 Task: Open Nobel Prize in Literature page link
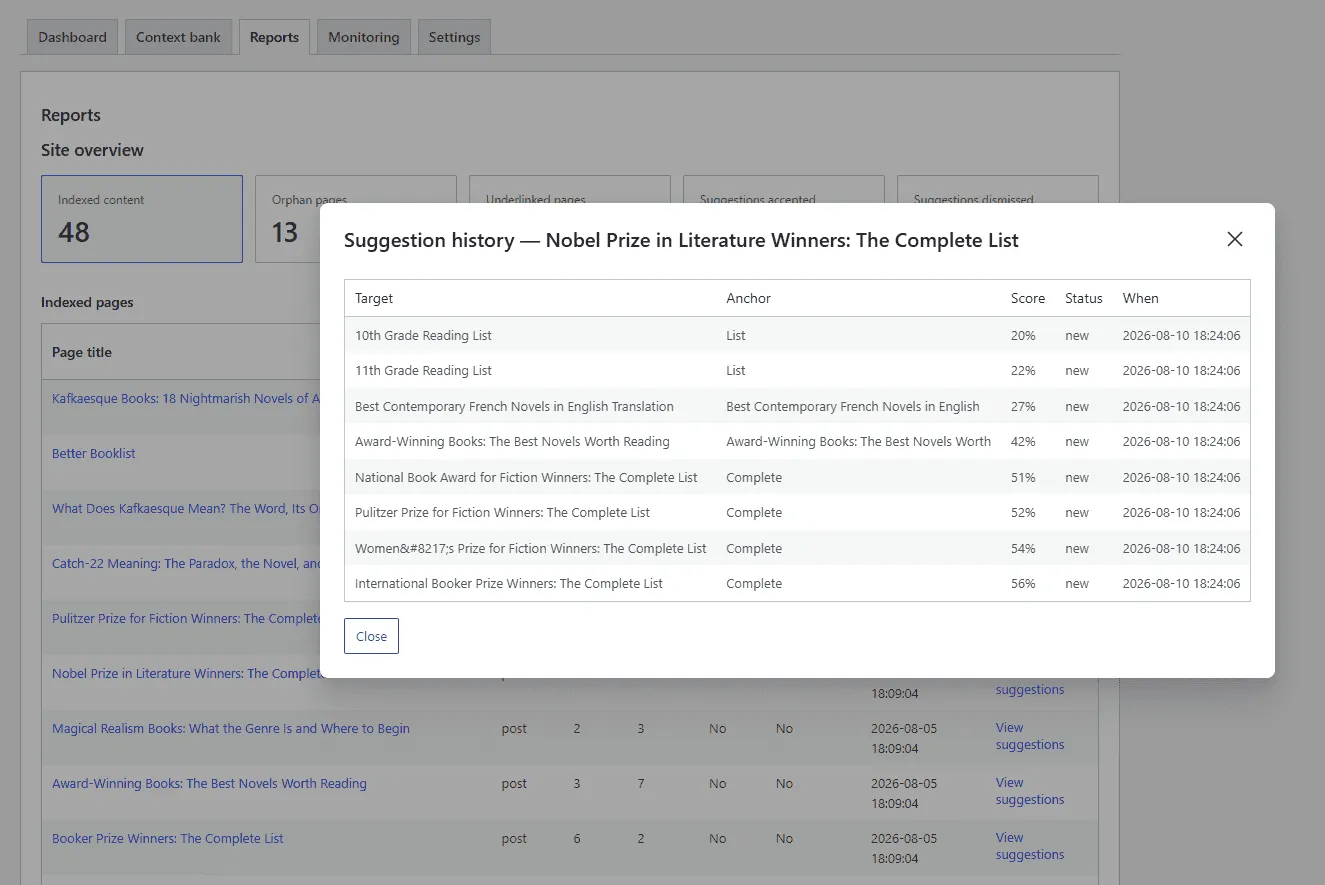pos(186,673)
